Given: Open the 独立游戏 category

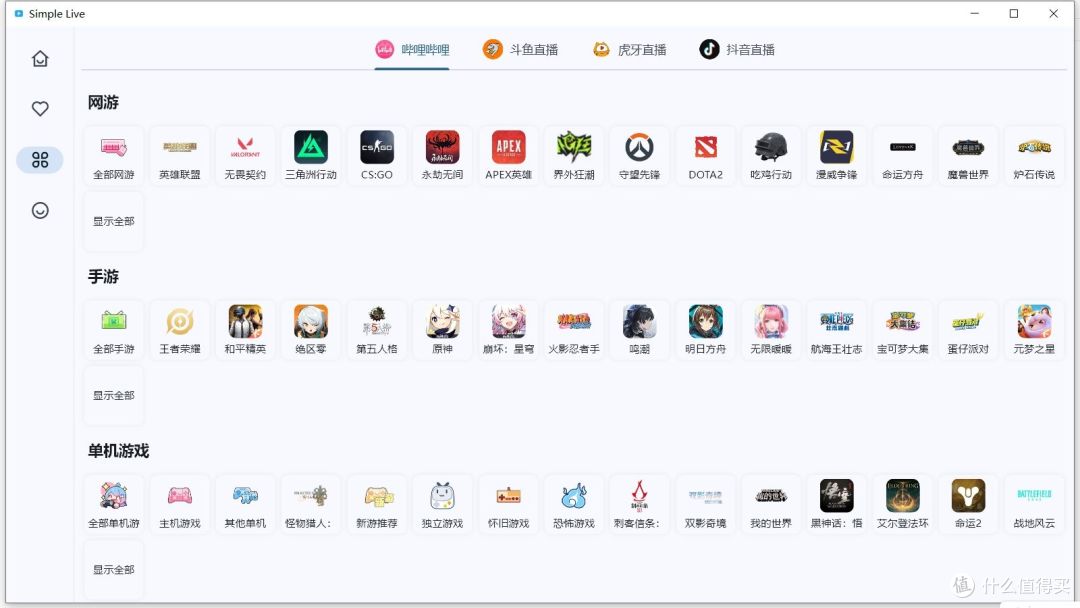Looking at the screenshot, I should point(442,504).
